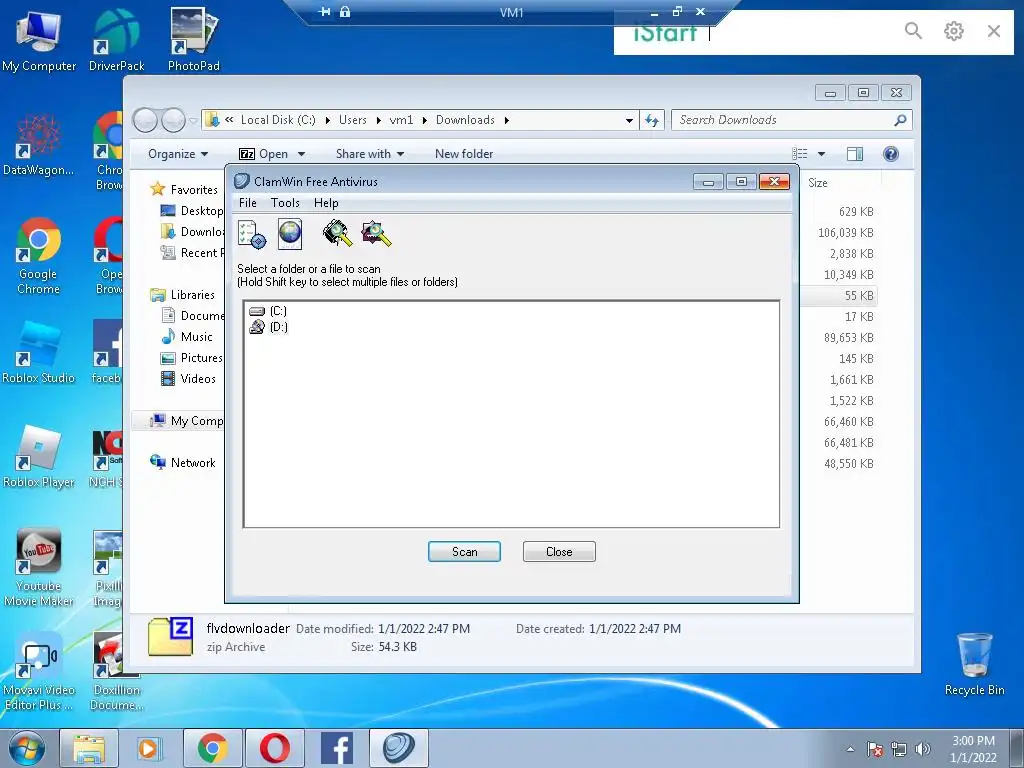1024x768 pixels.
Task: Open the Facebook taskbar icon
Action: [337, 748]
